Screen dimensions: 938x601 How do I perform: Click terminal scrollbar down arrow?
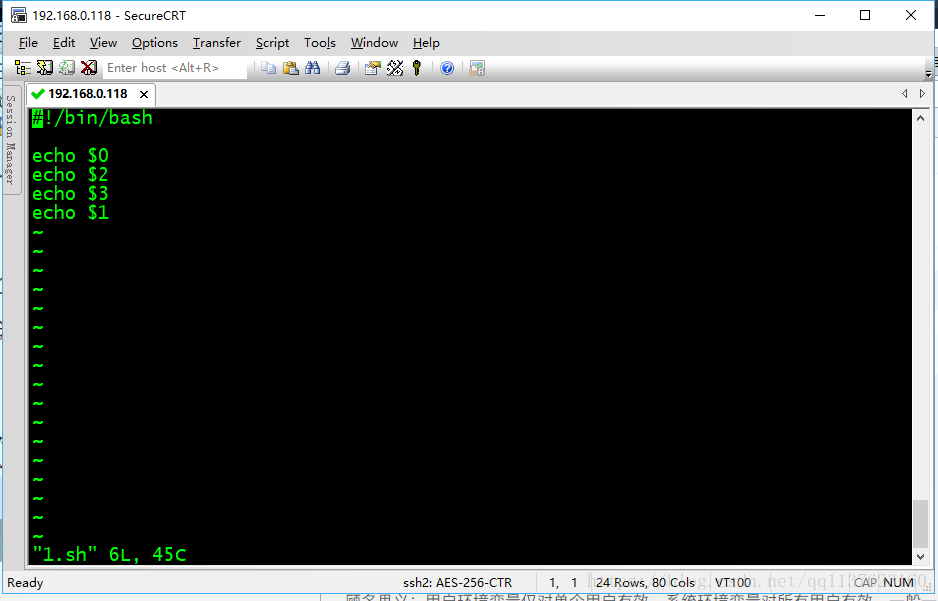[x=921, y=556]
